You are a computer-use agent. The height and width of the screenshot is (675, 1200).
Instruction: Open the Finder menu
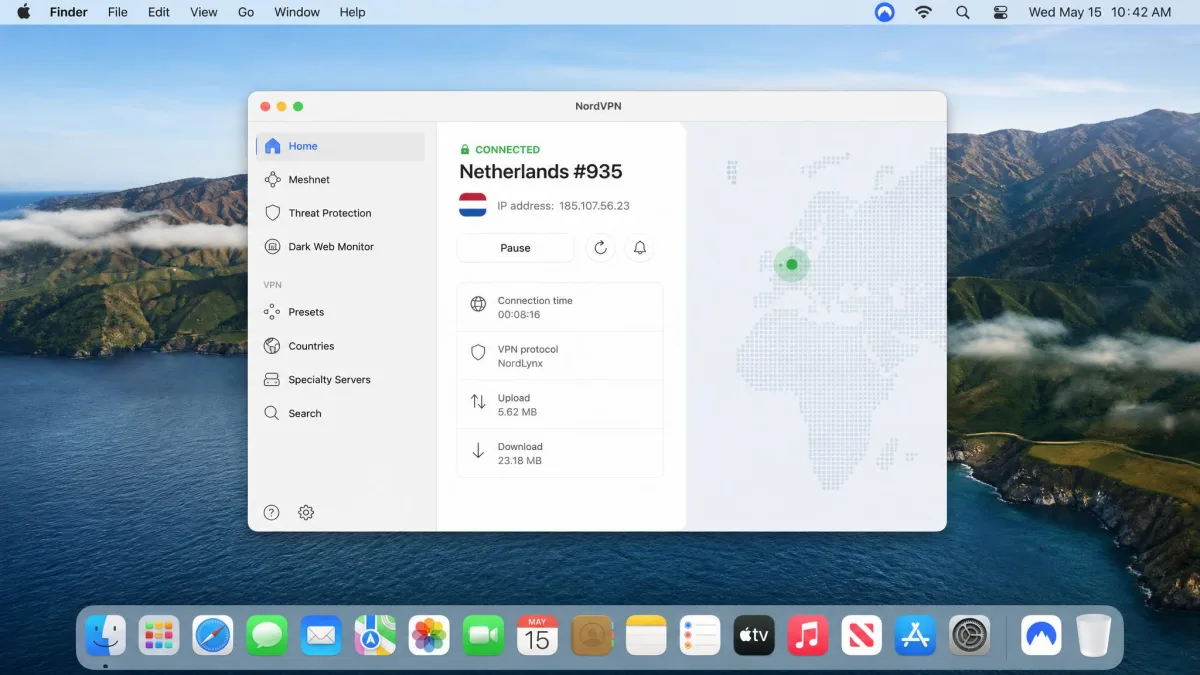[69, 12]
